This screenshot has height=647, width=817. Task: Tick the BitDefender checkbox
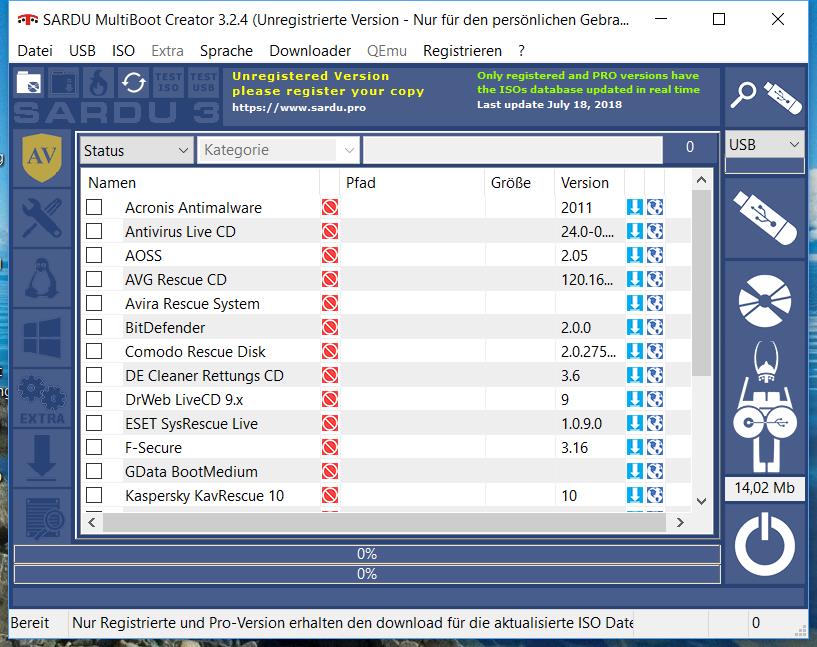point(94,327)
